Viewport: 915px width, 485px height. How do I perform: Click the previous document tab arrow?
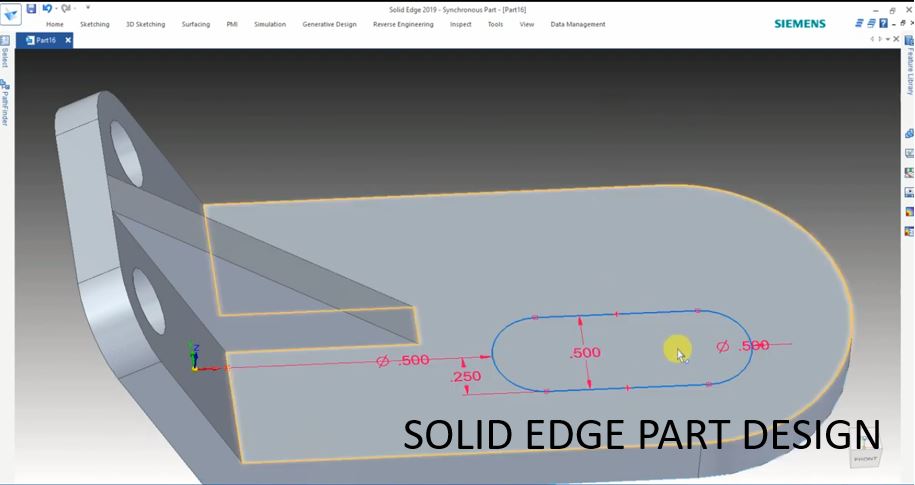point(872,40)
